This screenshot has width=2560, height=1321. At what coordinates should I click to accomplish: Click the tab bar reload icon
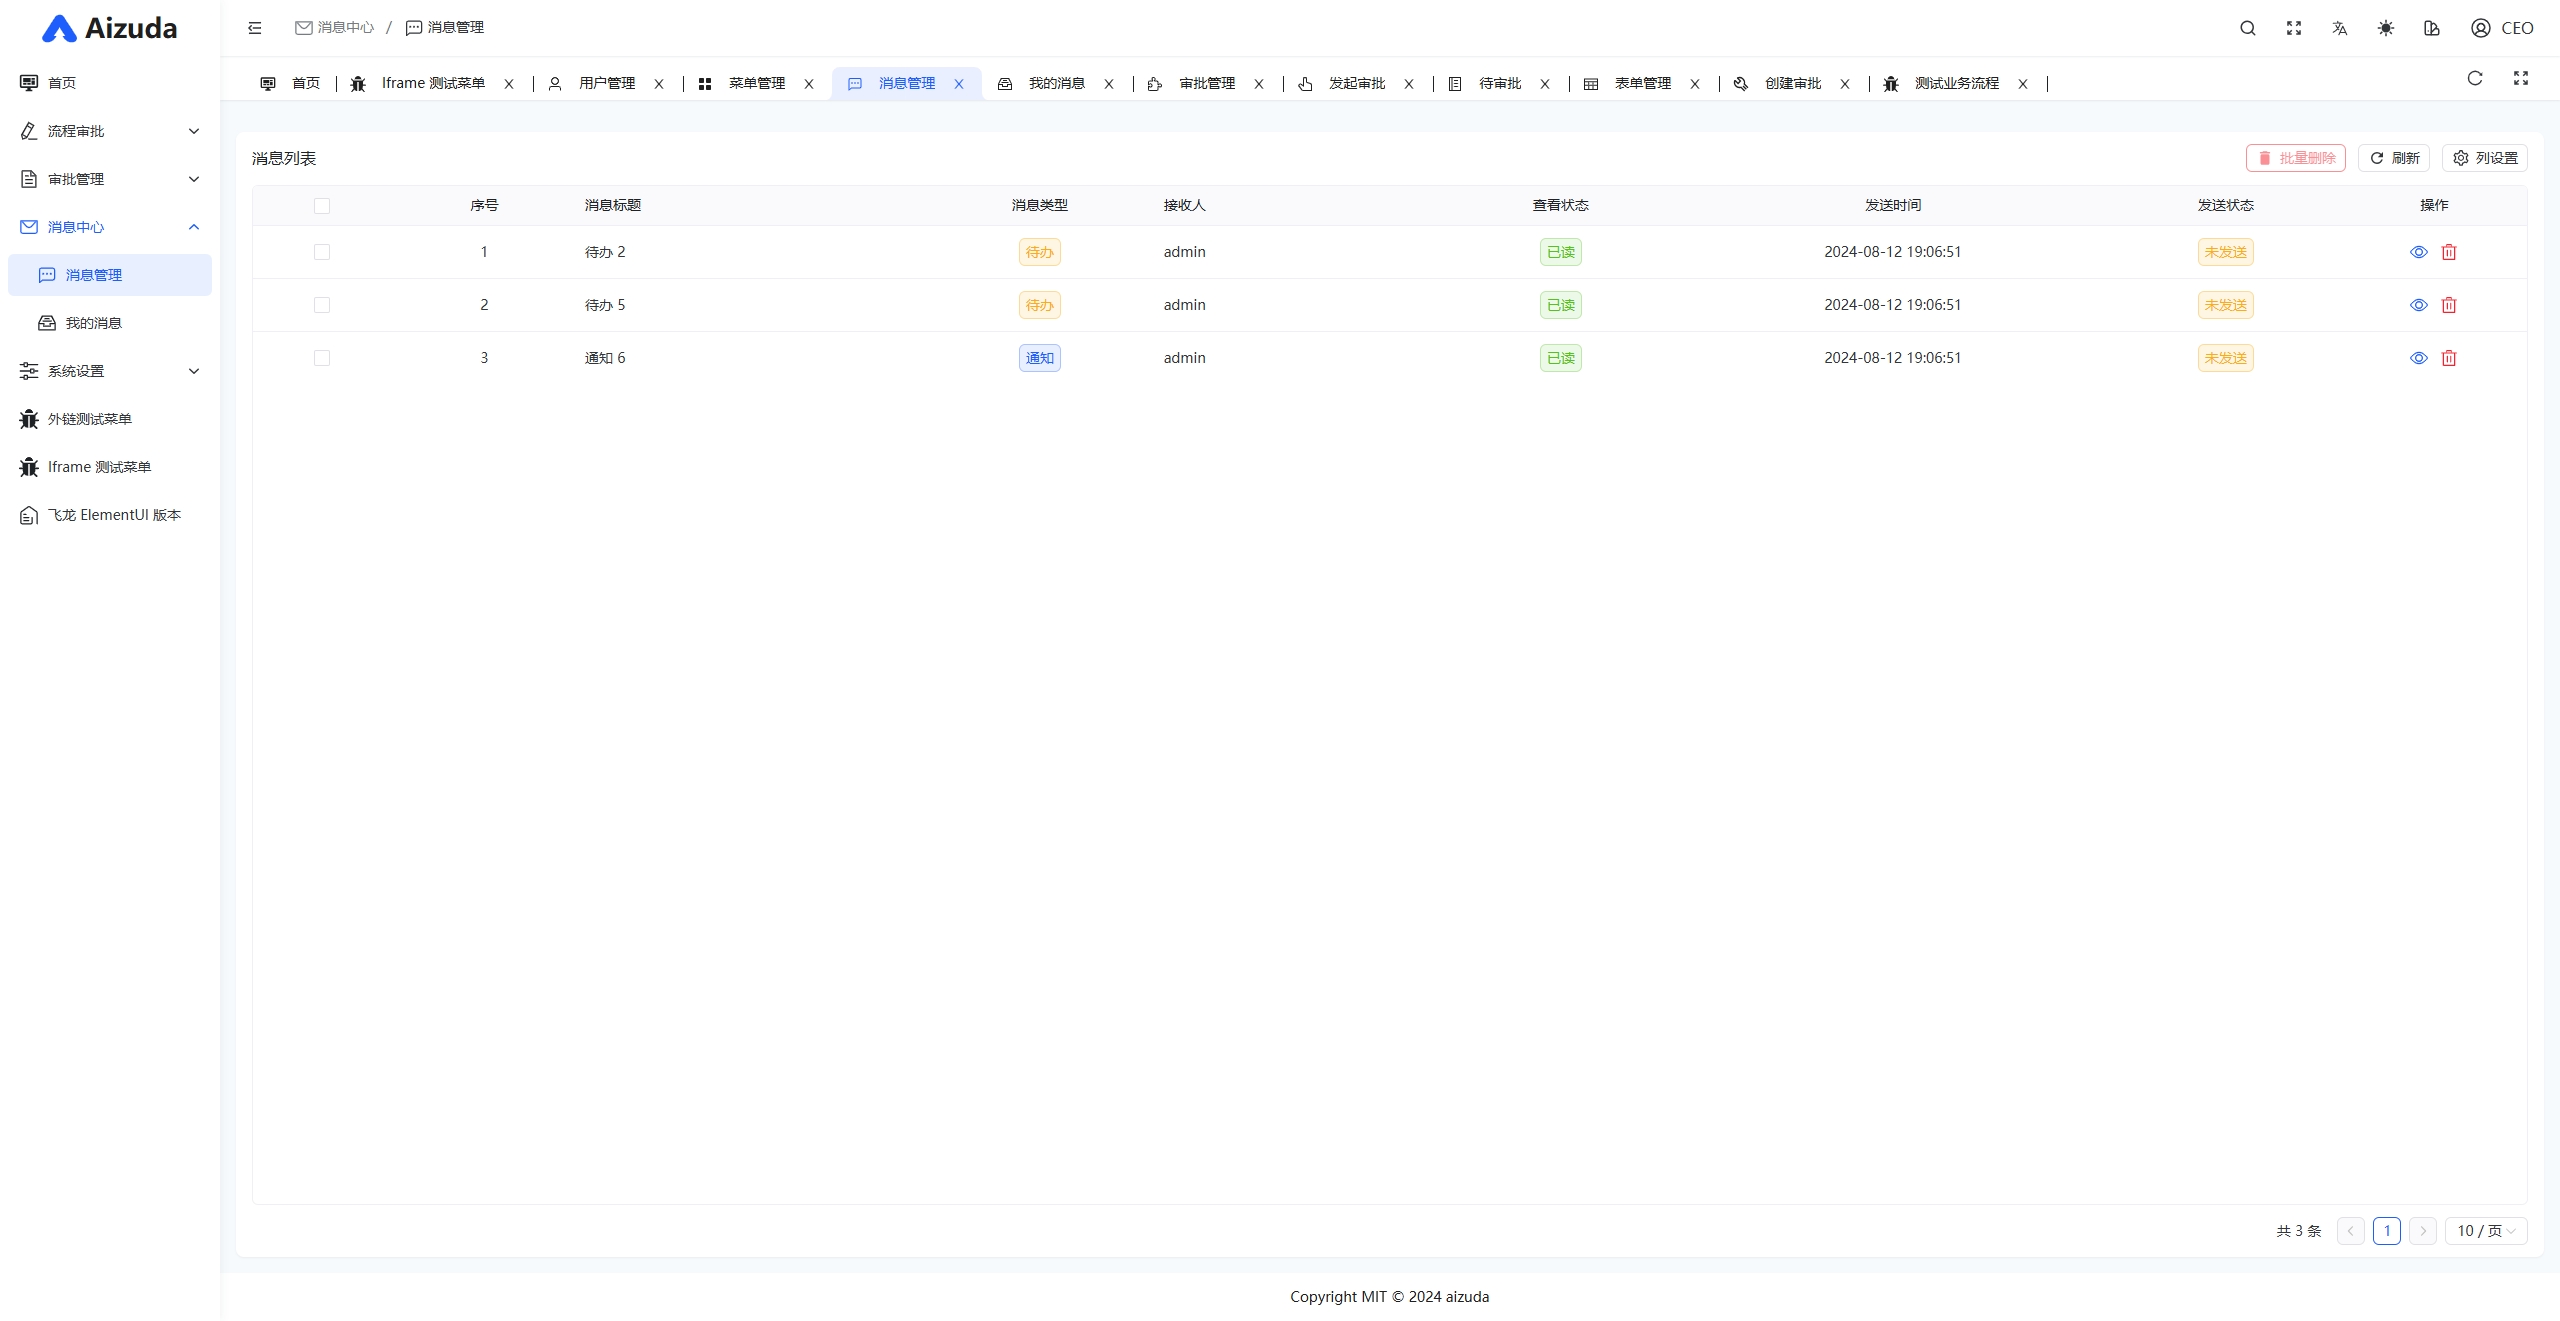coord(2475,78)
